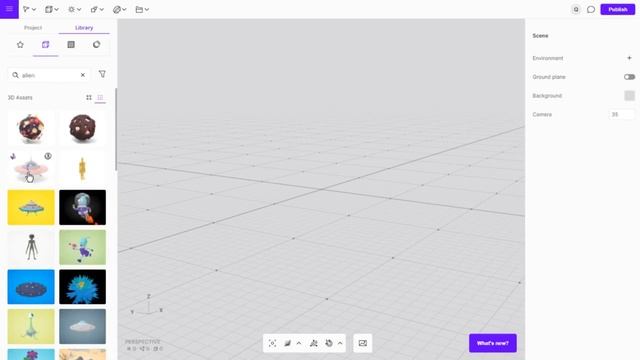Open the selection tool dropdown arrow
640x360 pixels.
click(x=34, y=9)
